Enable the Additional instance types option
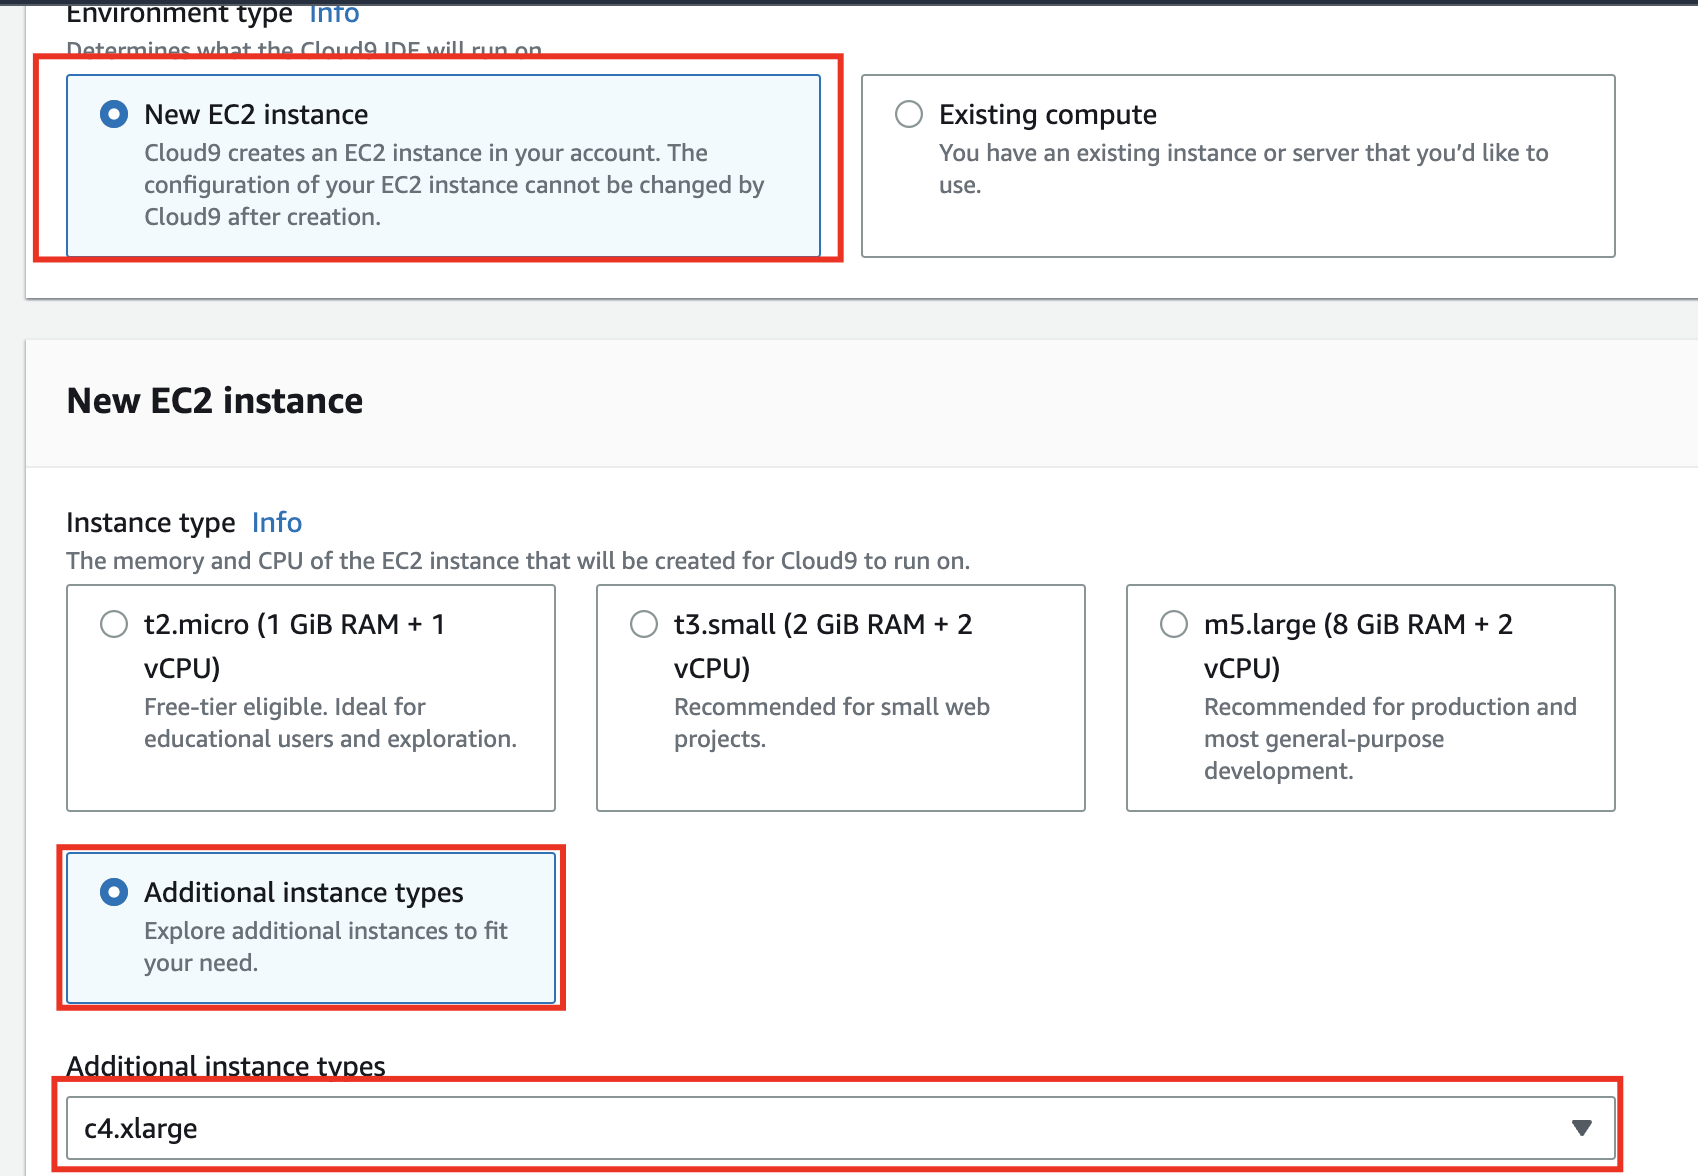Screen dimensions: 1698x1176 [113, 892]
